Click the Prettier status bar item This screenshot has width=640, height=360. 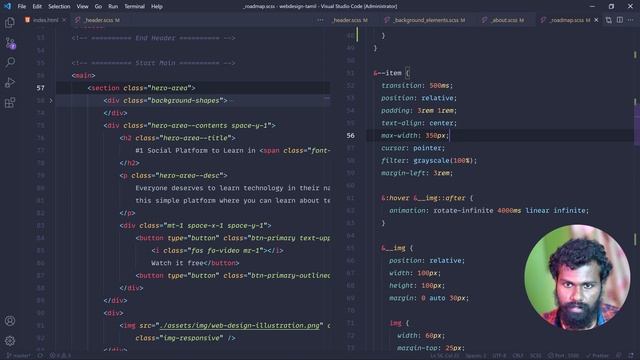tap(598, 356)
